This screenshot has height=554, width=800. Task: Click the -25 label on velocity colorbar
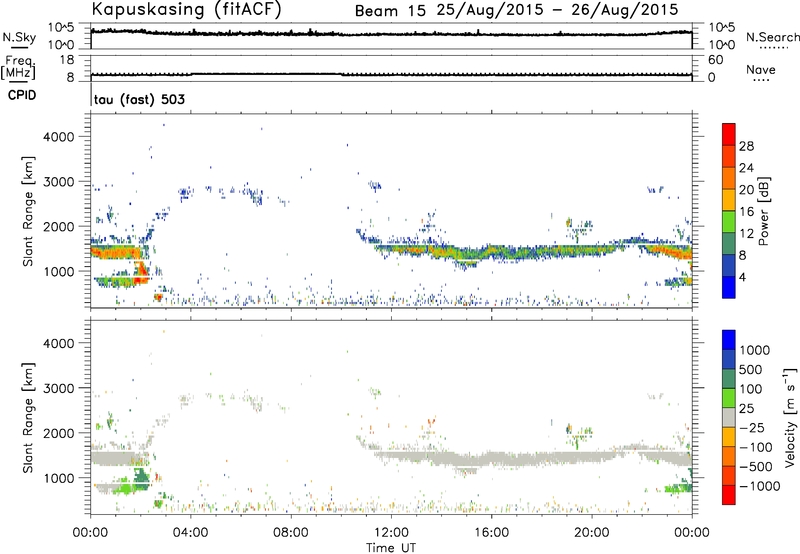tap(751, 427)
